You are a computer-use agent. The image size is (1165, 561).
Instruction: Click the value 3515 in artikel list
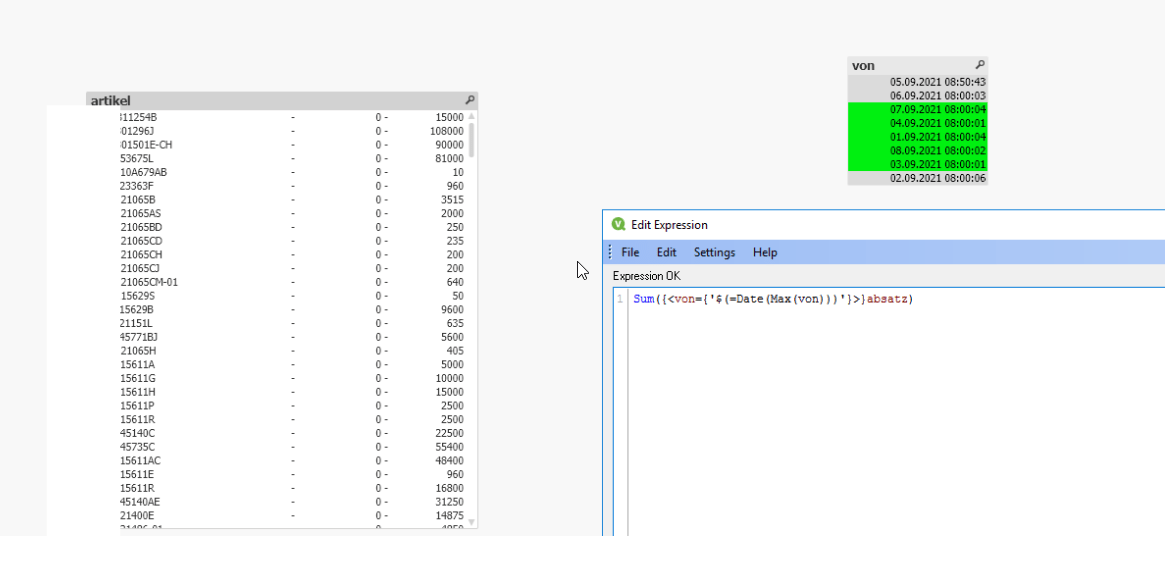pos(452,200)
